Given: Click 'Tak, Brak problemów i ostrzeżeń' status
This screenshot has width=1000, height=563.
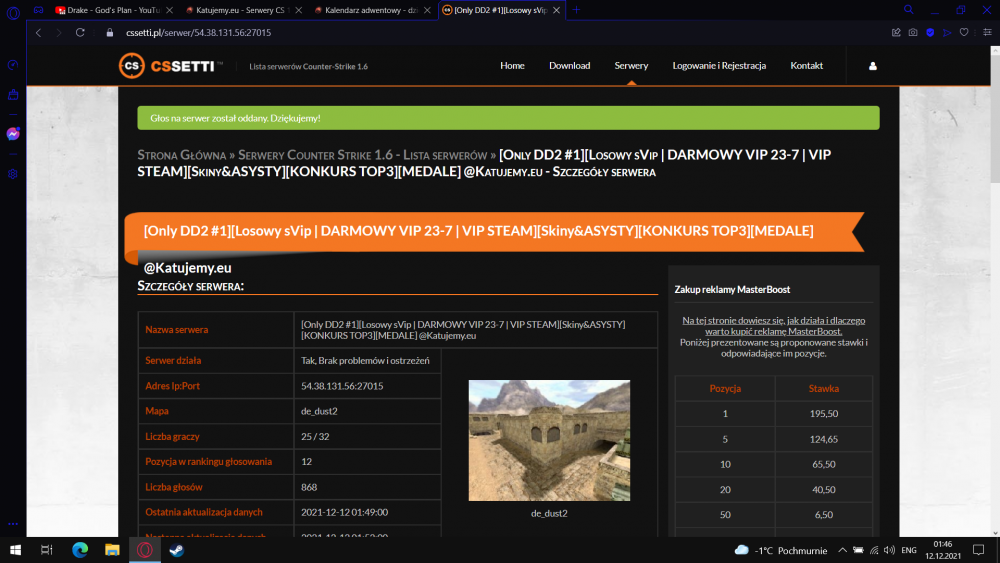Looking at the screenshot, I should coord(365,360).
